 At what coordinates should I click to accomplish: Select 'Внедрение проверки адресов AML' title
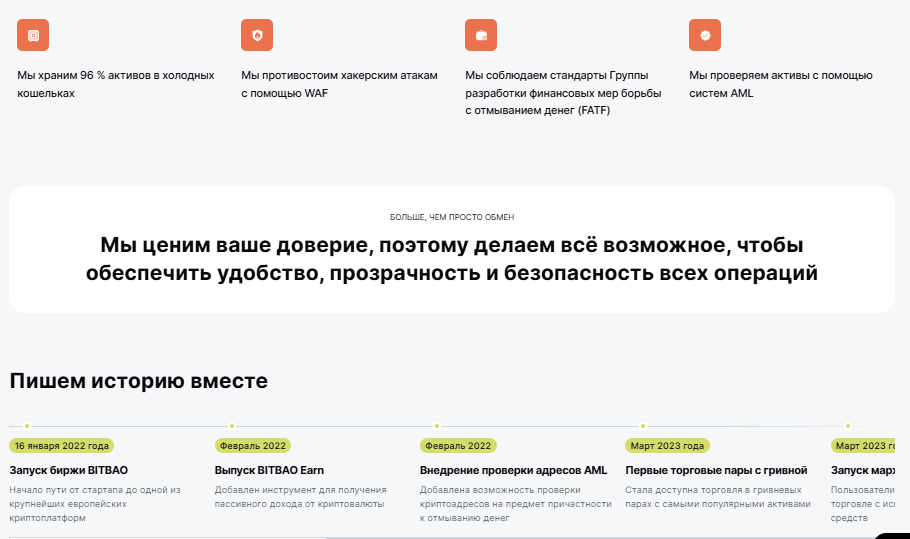point(513,470)
